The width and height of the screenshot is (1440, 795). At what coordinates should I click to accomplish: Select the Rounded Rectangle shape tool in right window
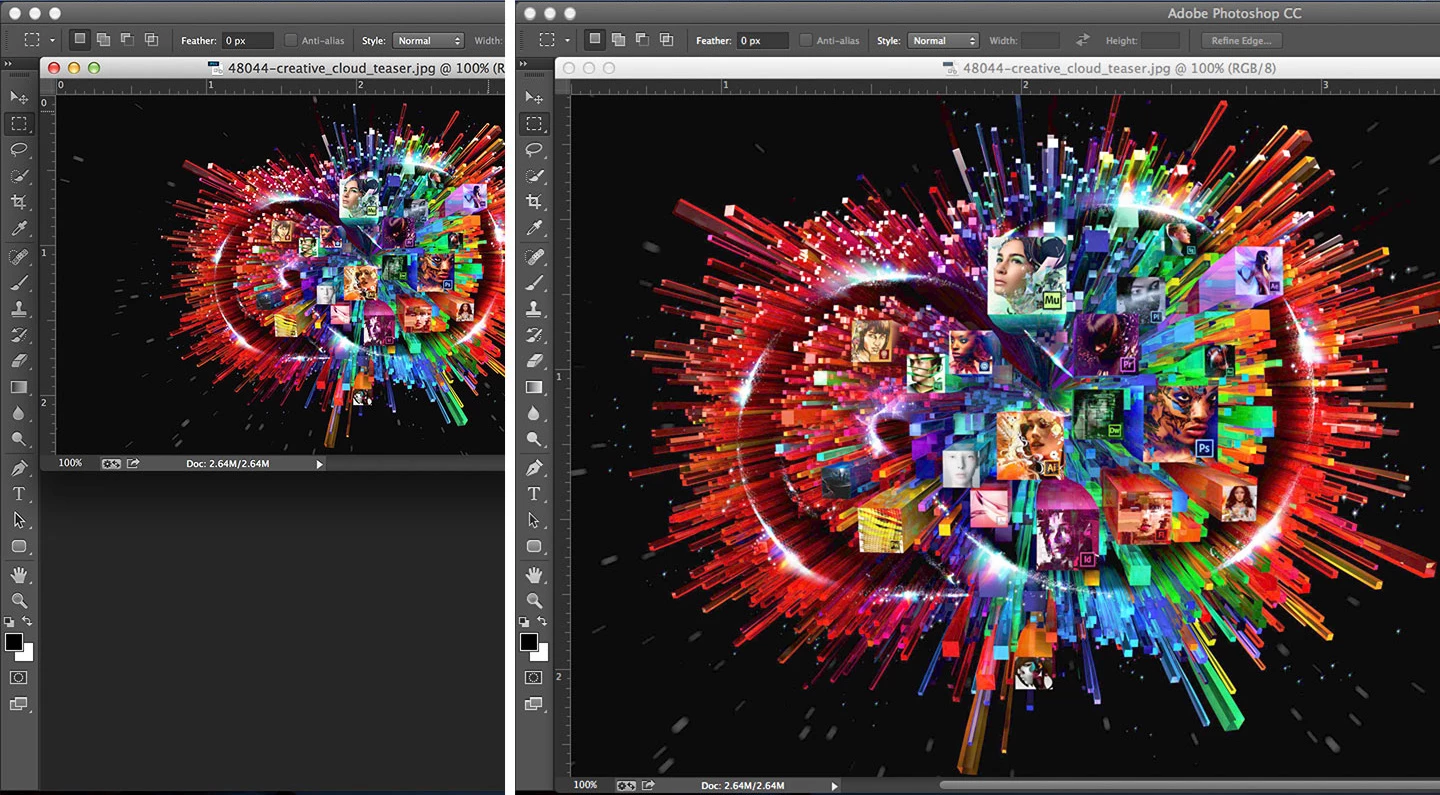(x=534, y=546)
